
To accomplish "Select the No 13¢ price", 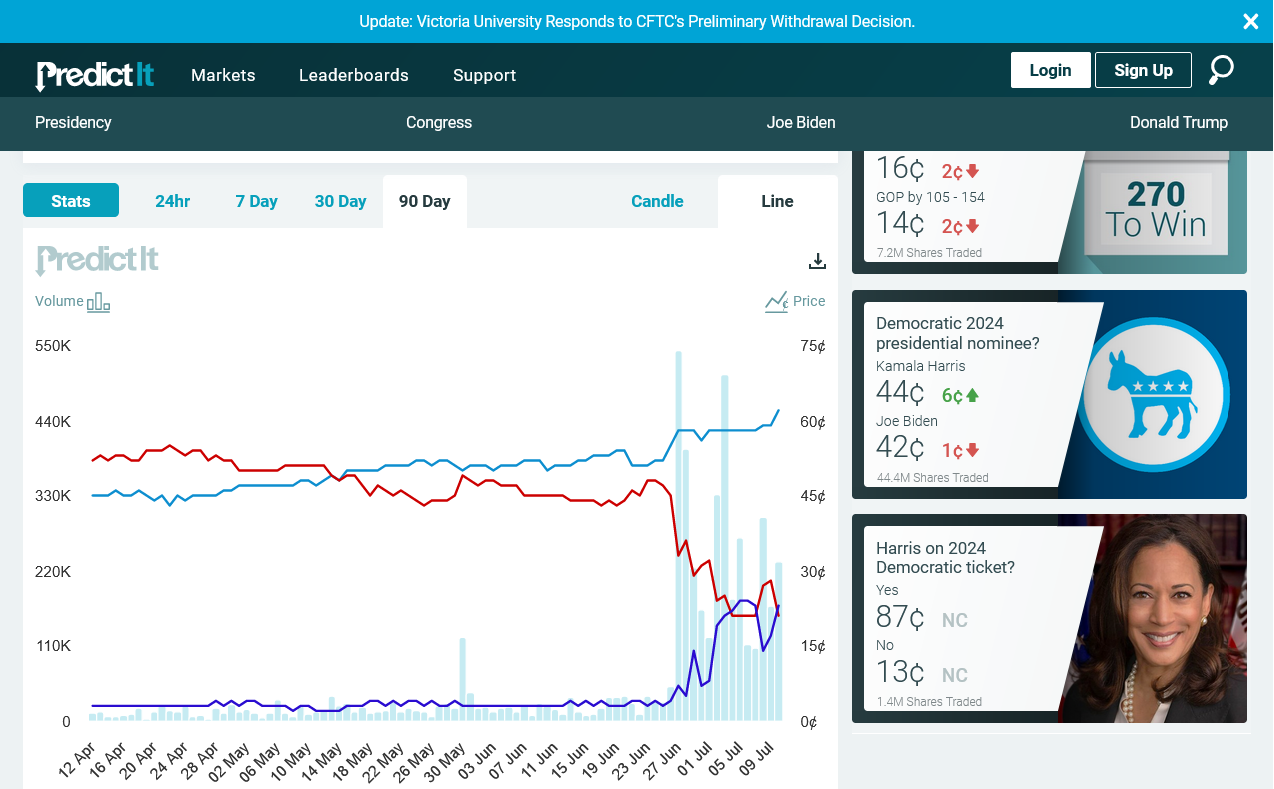I will (x=900, y=672).
